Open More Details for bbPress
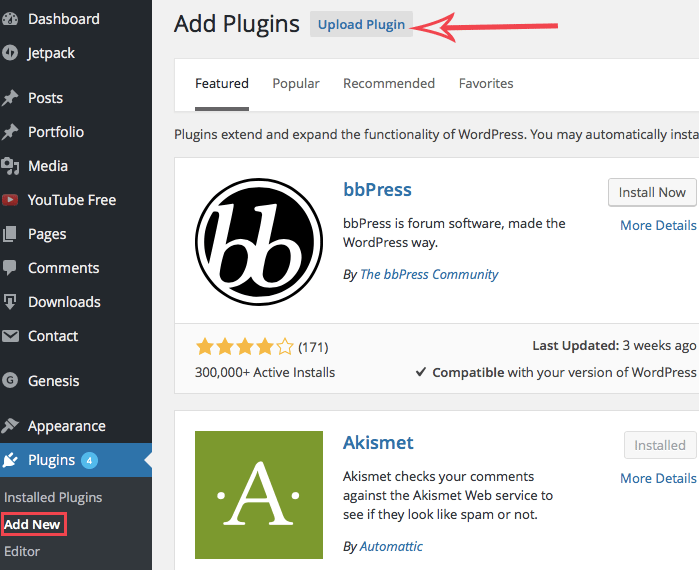This screenshot has height=570, width=699. pyautogui.click(x=657, y=225)
